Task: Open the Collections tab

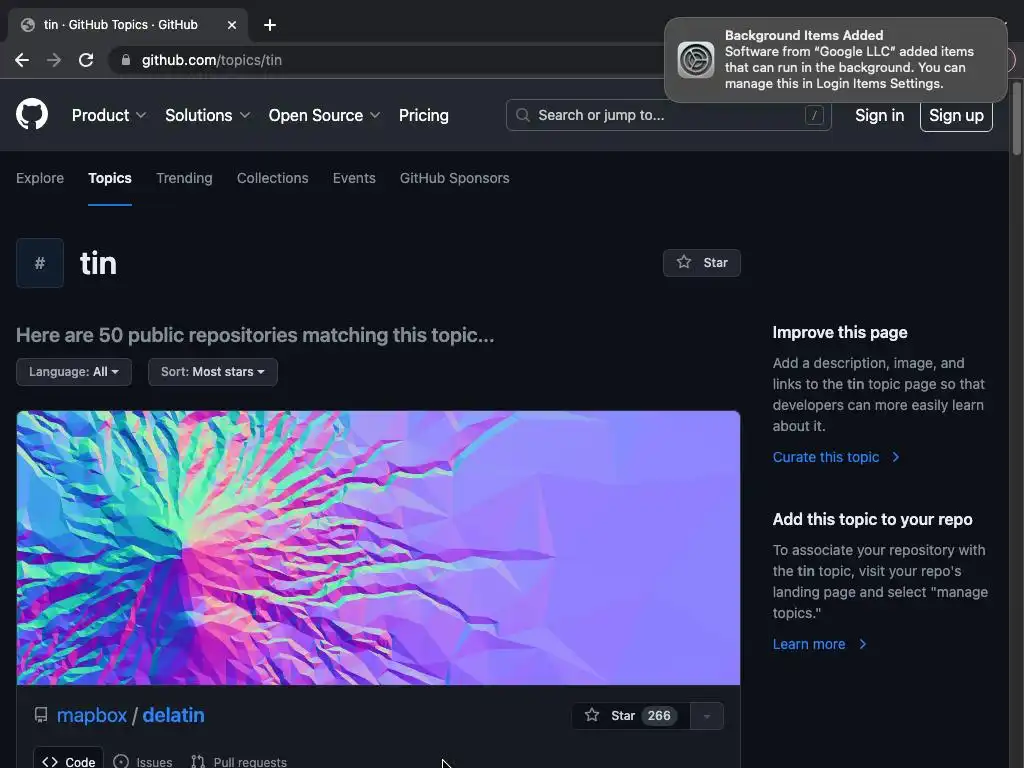Action: (x=272, y=178)
